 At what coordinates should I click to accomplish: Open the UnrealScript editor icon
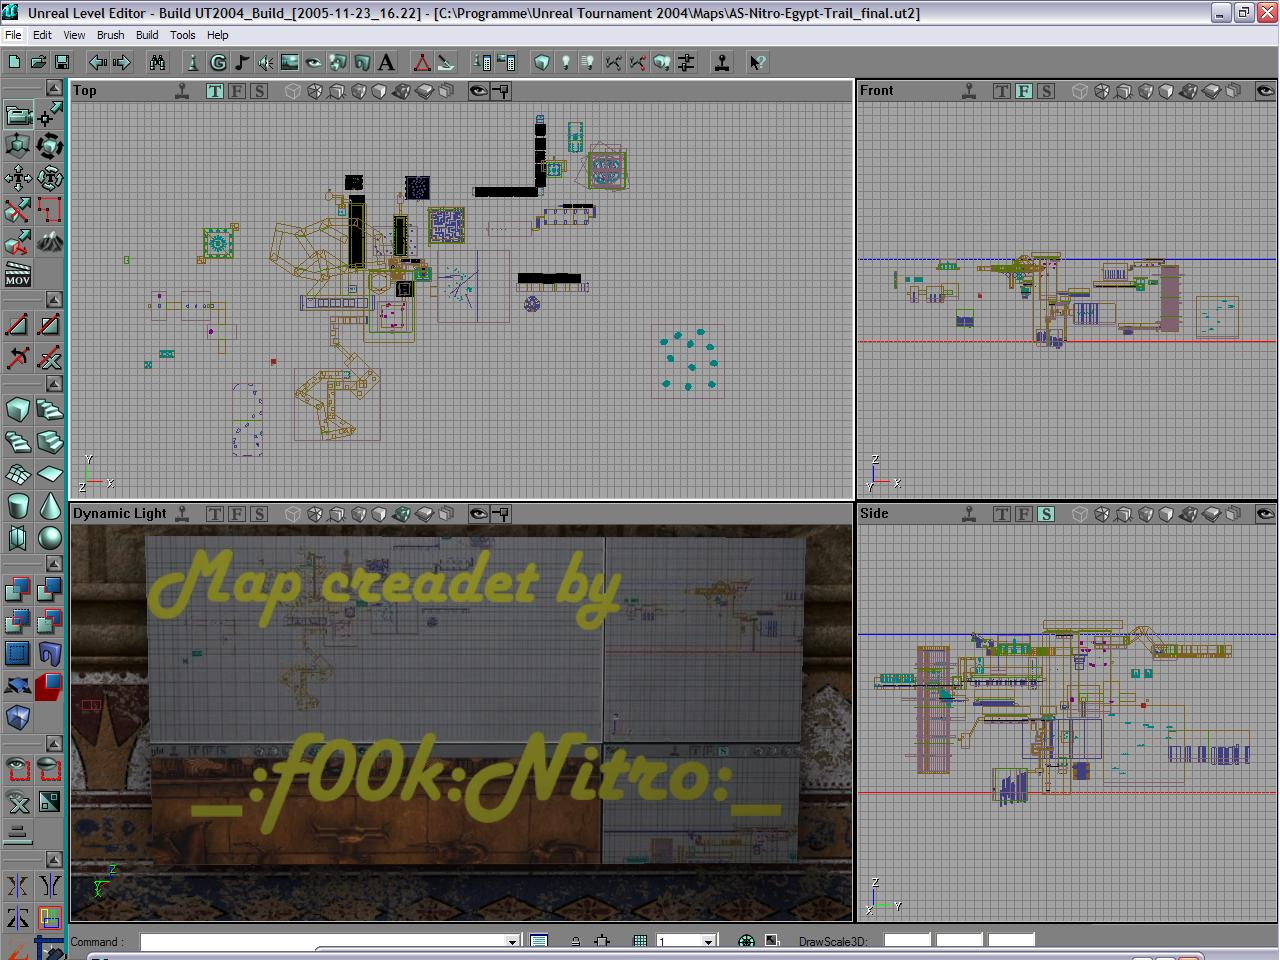446,62
